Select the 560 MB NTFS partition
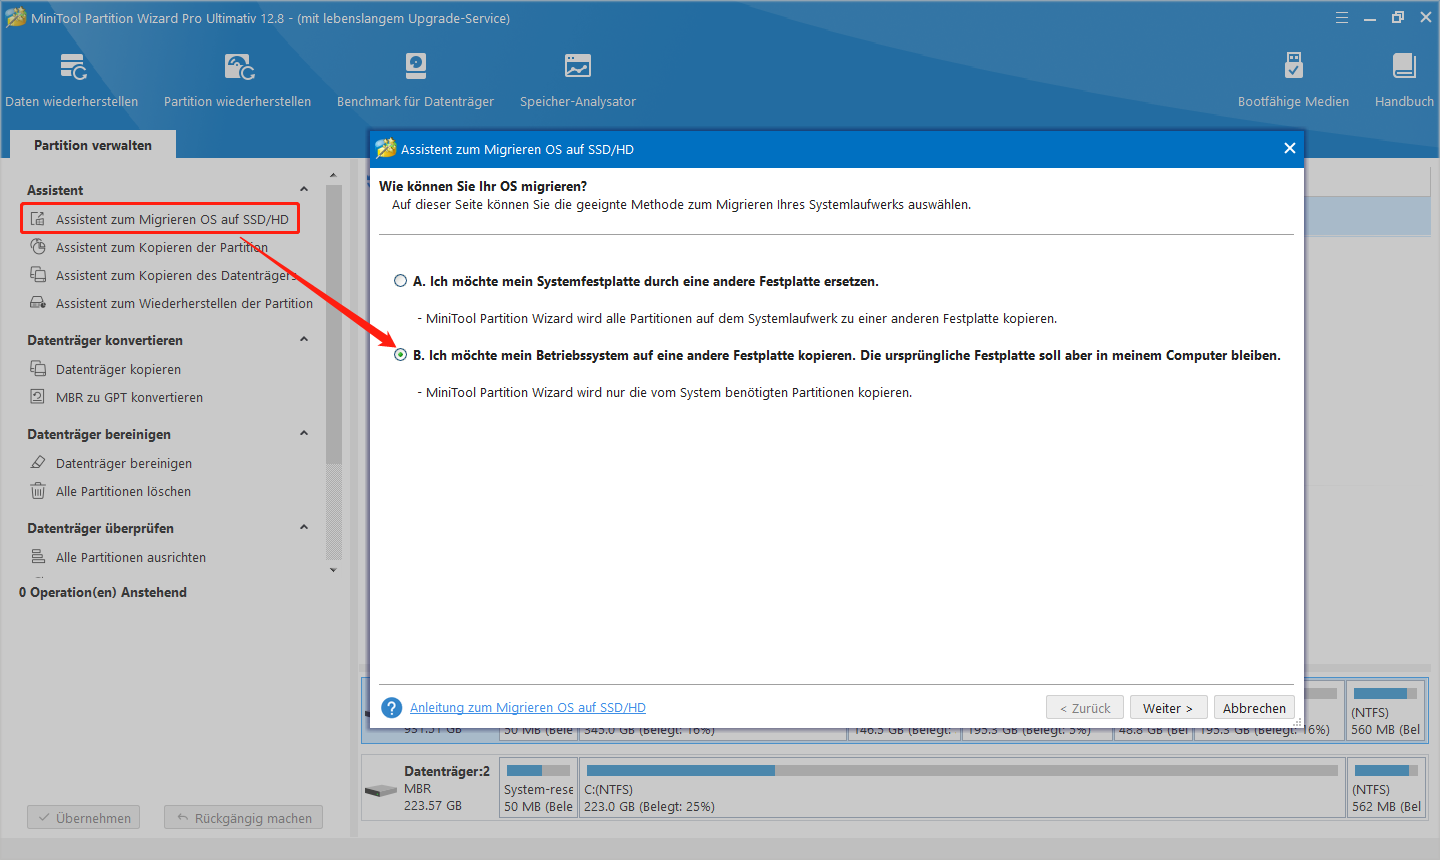Screen dimensions: 1440x860 [1386, 710]
